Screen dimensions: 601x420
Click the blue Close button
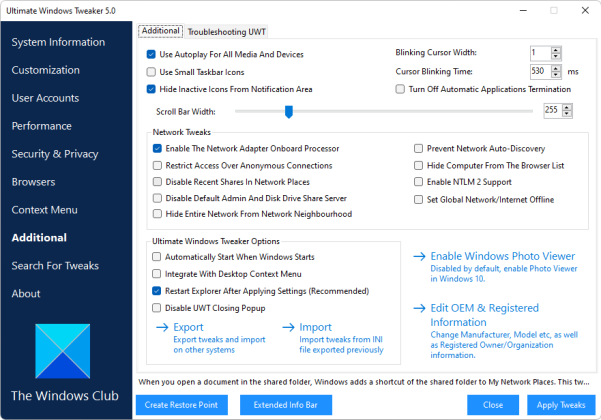click(493, 405)
